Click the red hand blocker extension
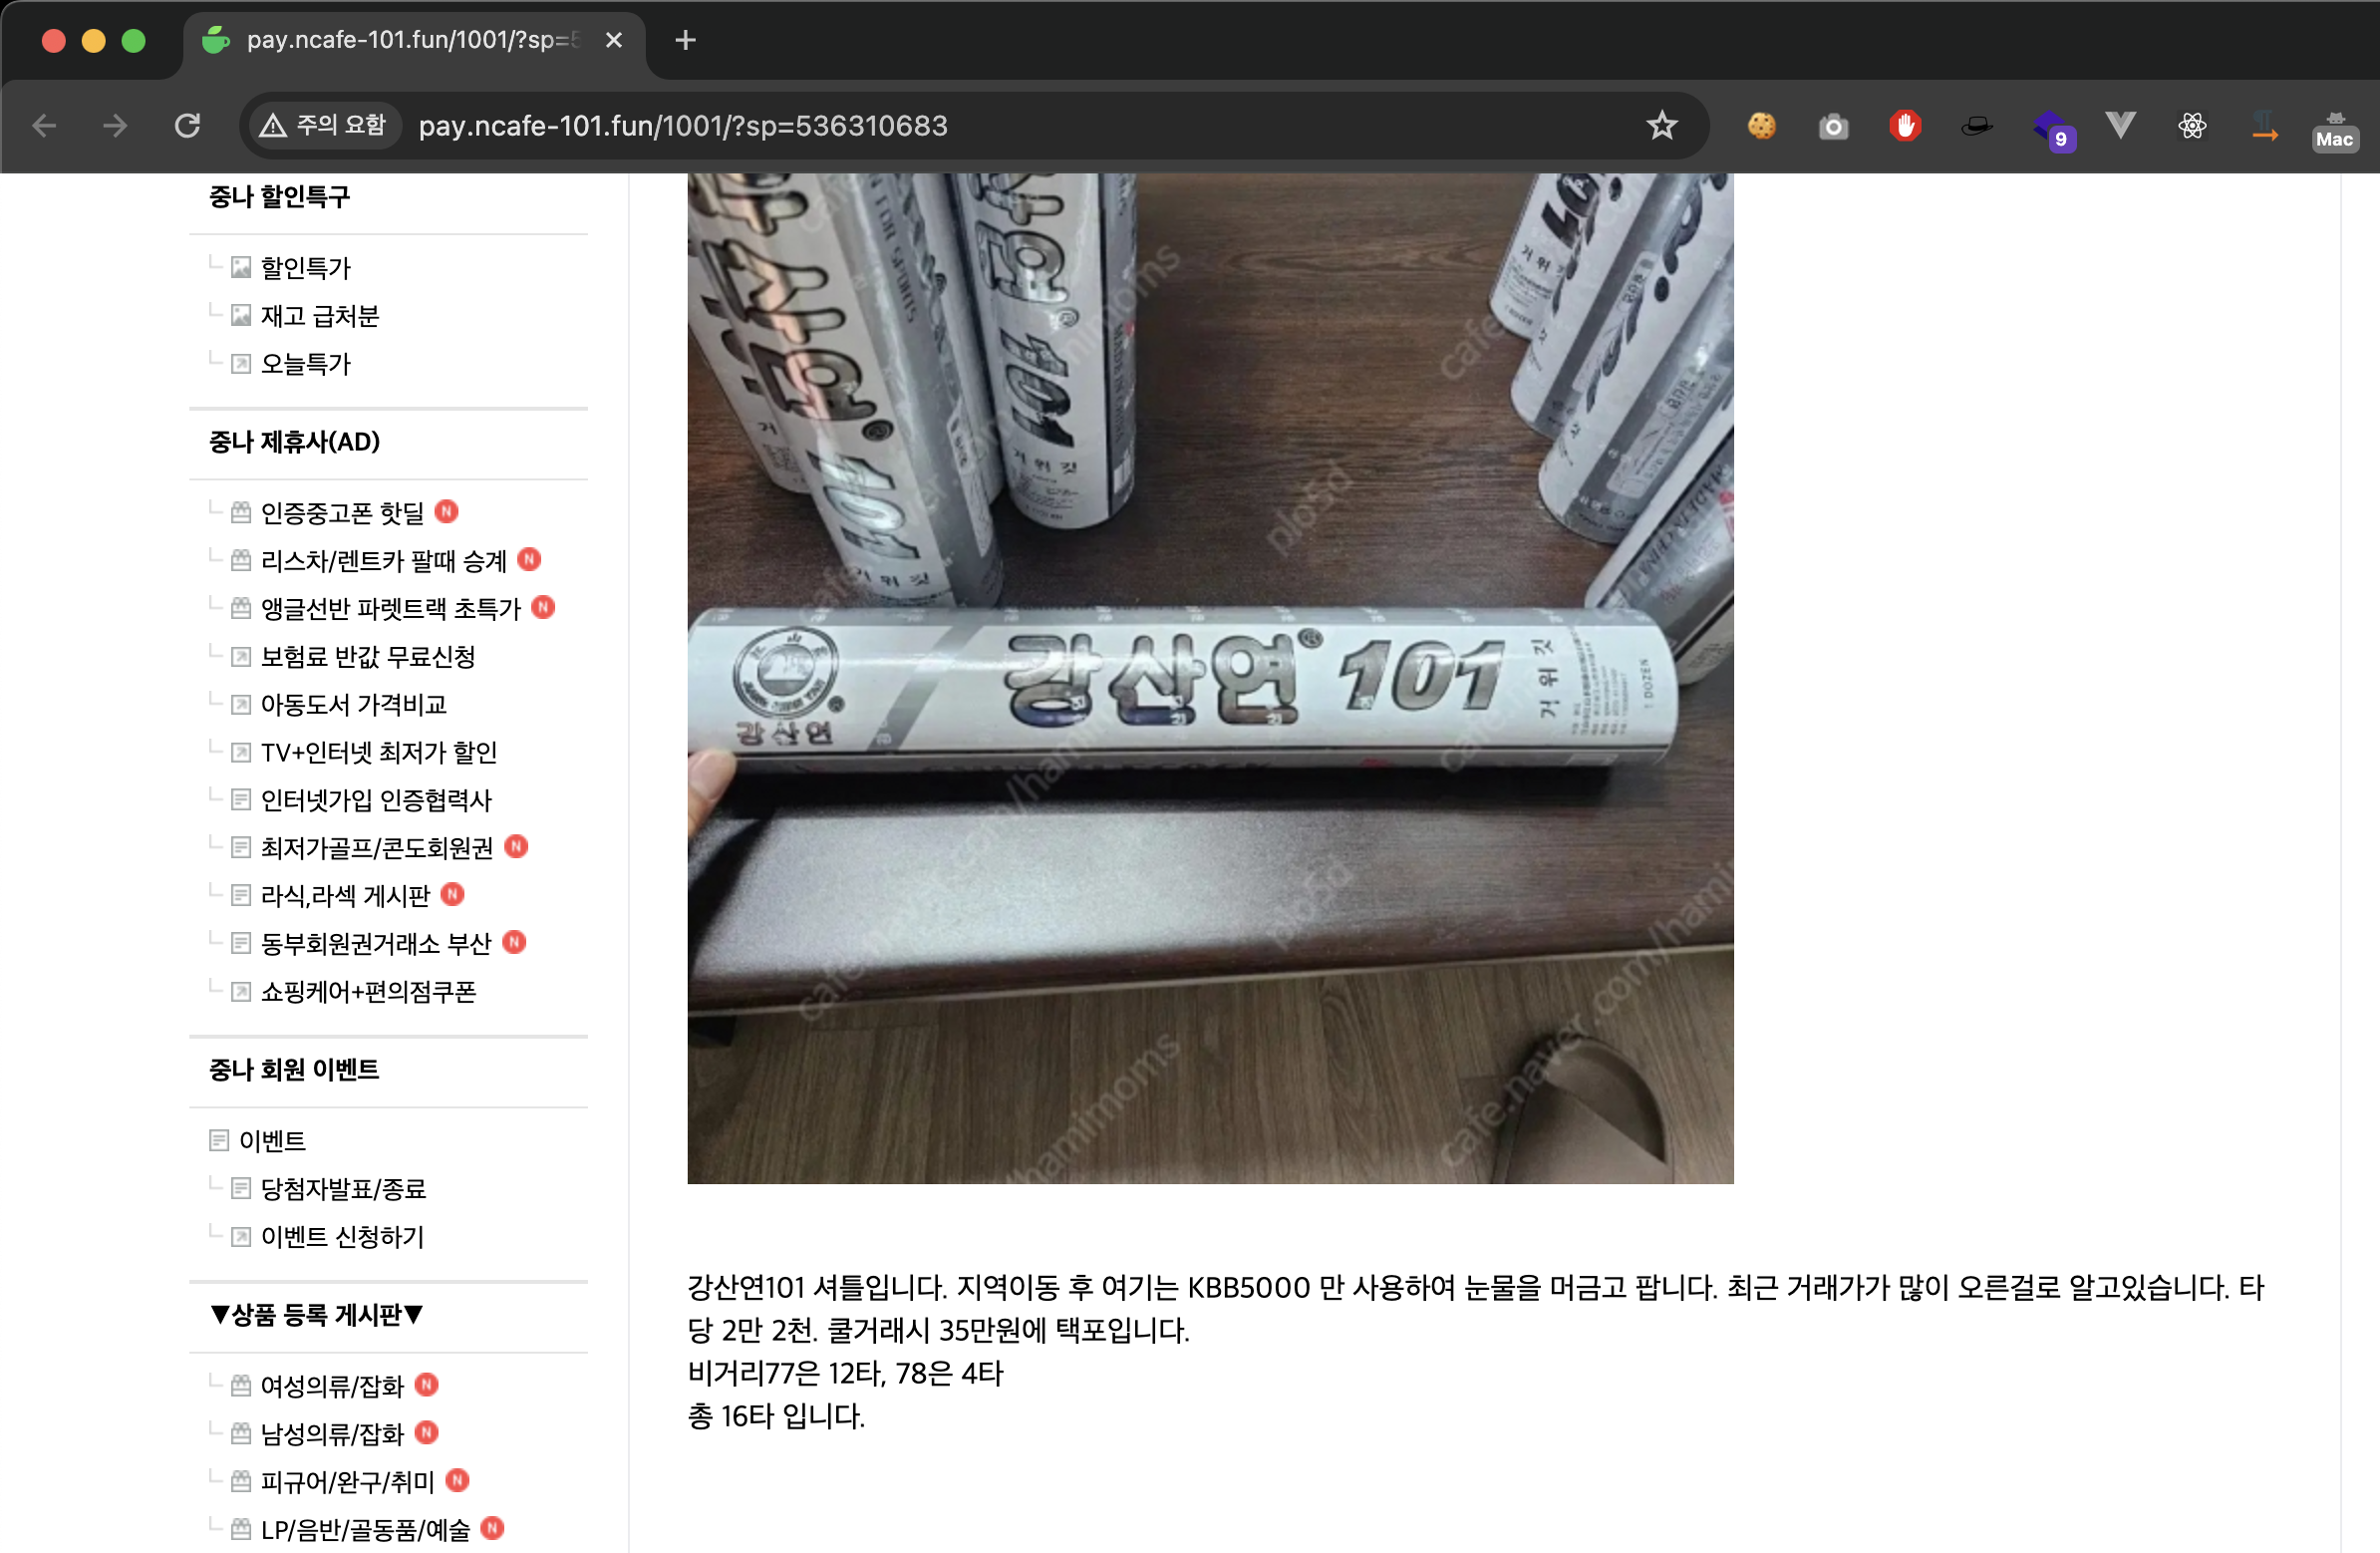Viewport: 2380px width, 1553px height. (x=1904, y=126)
